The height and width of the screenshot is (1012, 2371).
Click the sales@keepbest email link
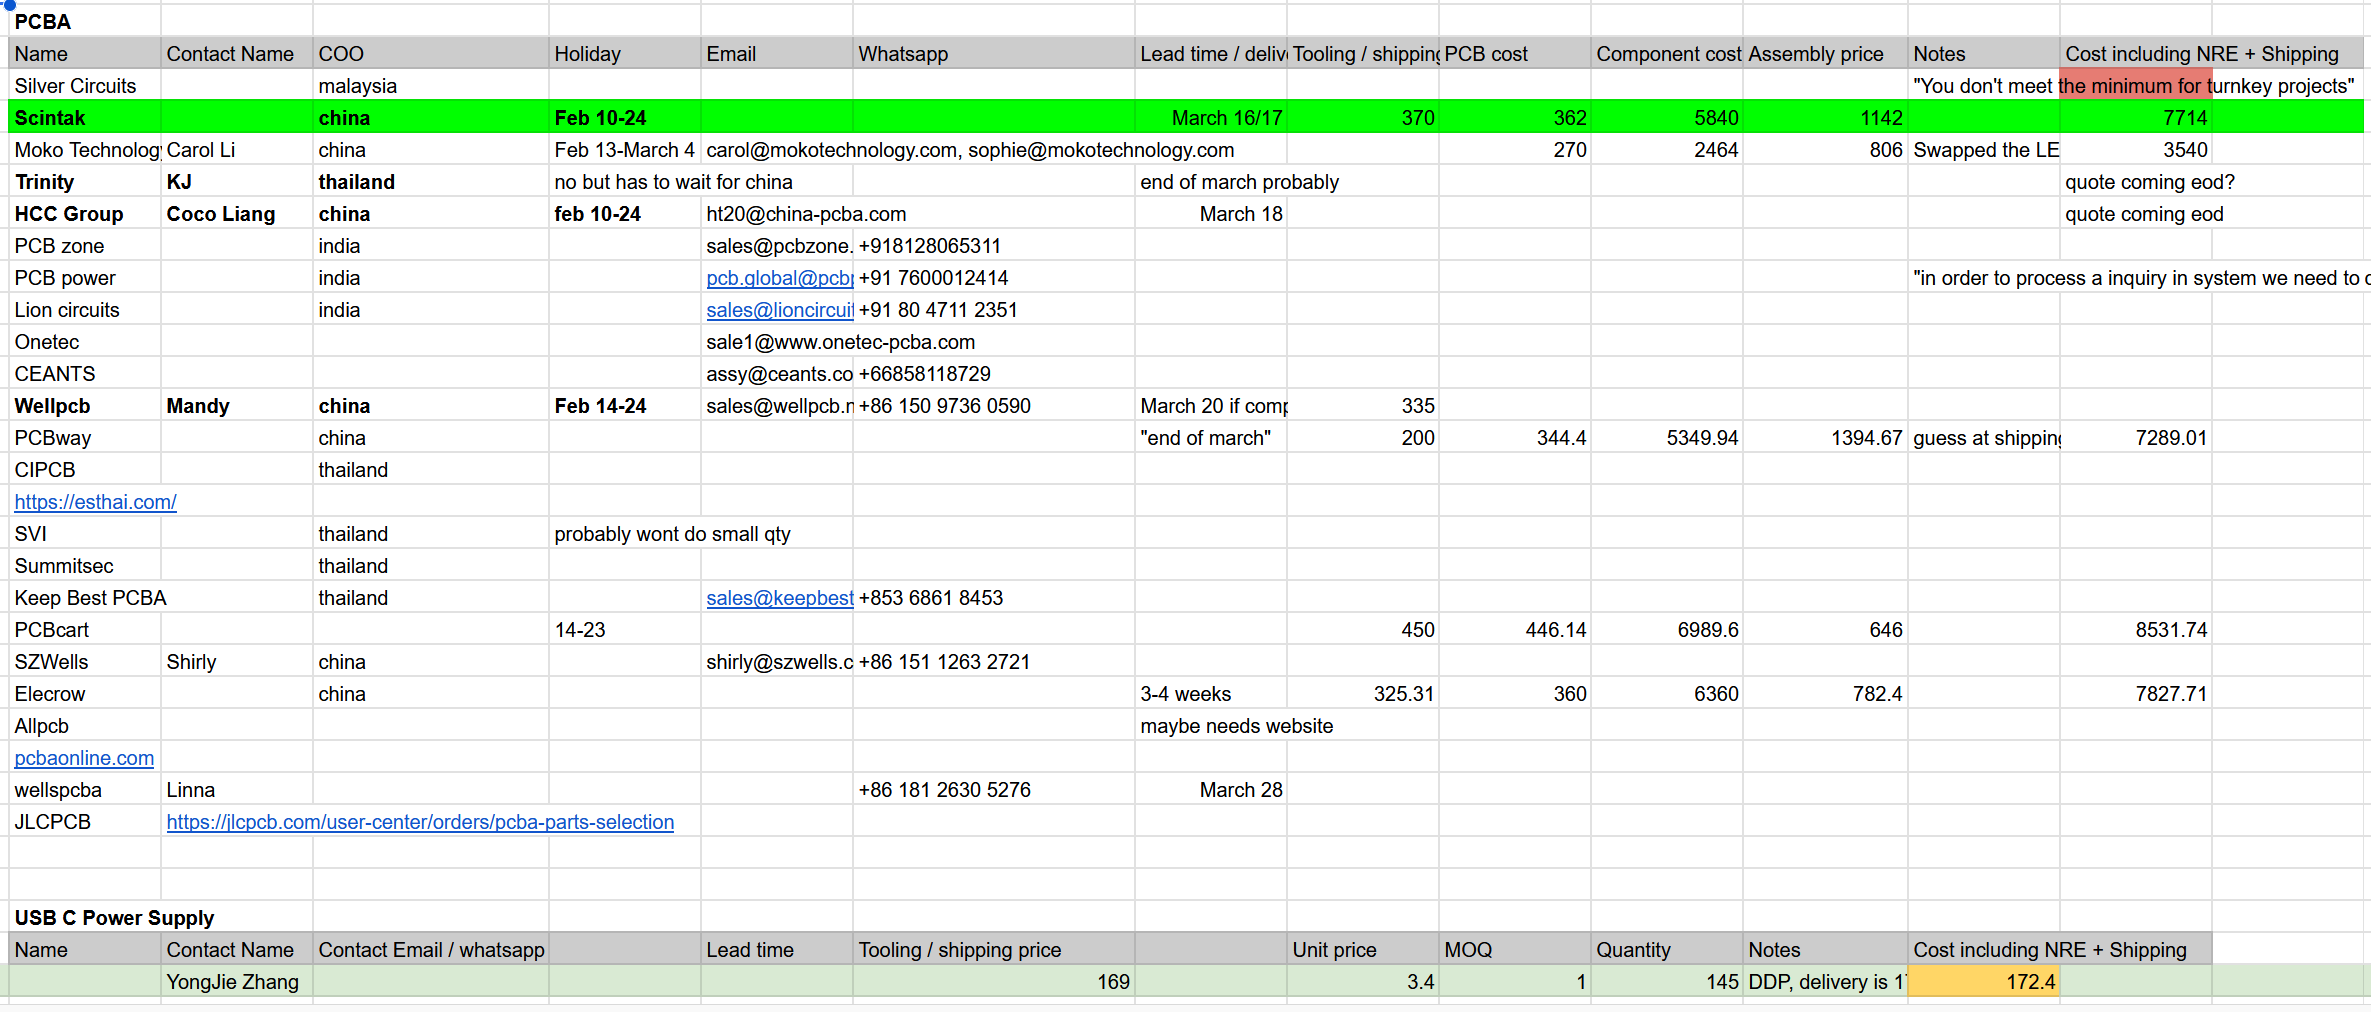(x=779, y=598)
